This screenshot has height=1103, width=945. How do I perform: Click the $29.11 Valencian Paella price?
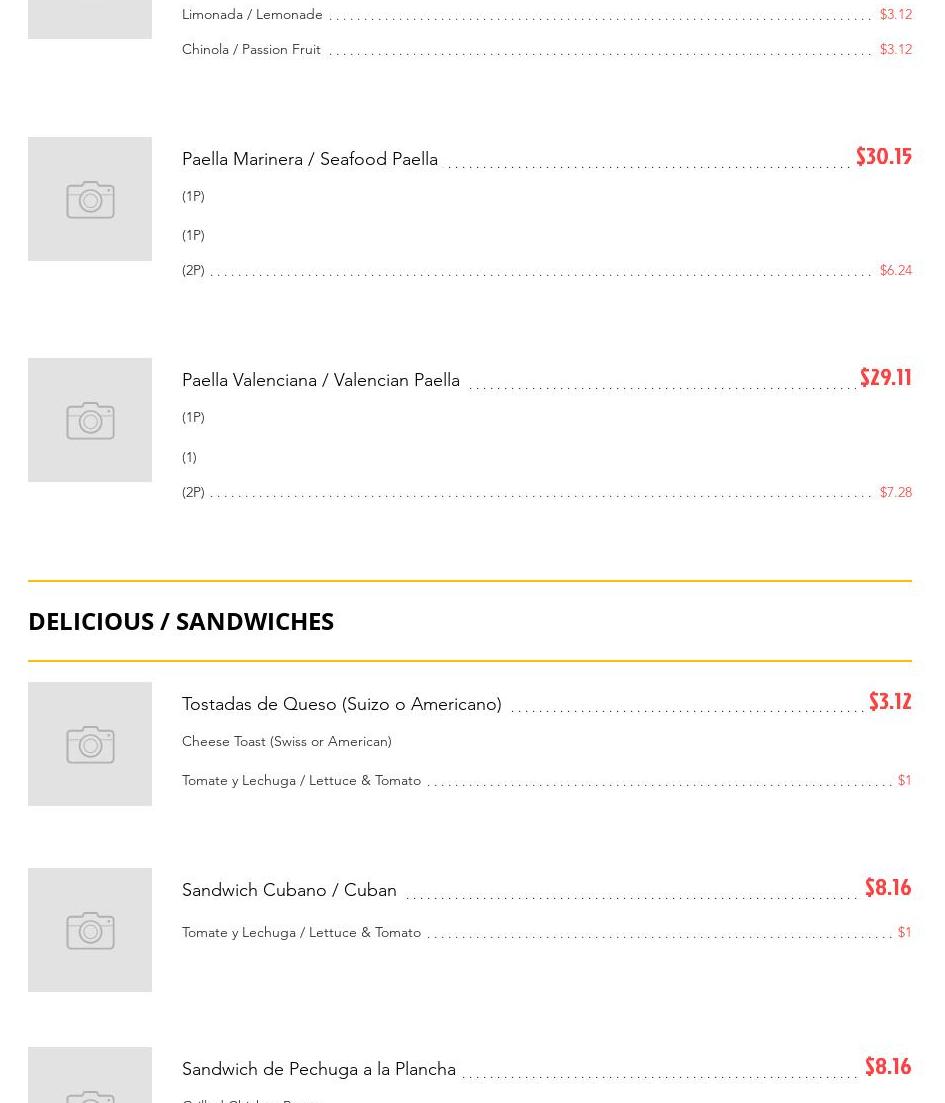coord(885,378)
